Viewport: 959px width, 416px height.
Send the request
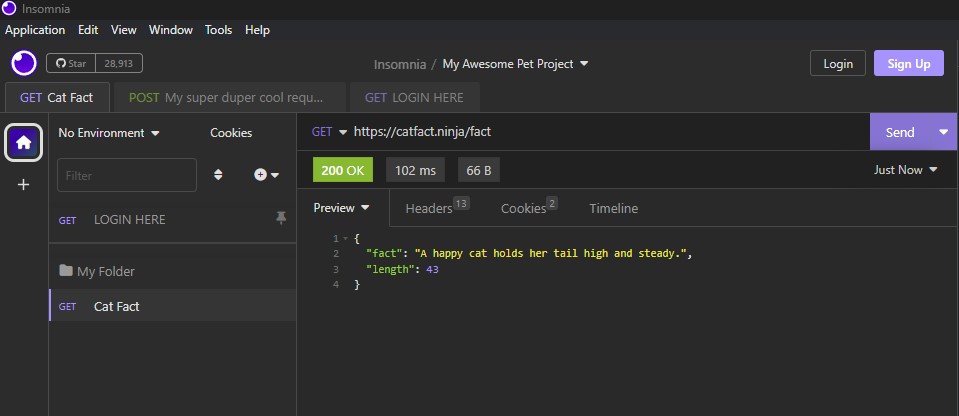(x=900, y=132)
